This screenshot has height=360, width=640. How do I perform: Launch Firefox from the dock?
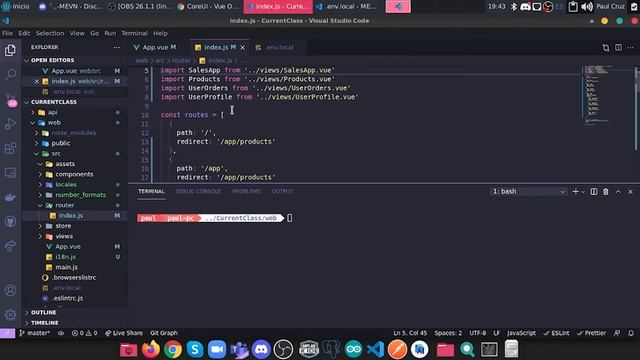click(151, 349)
